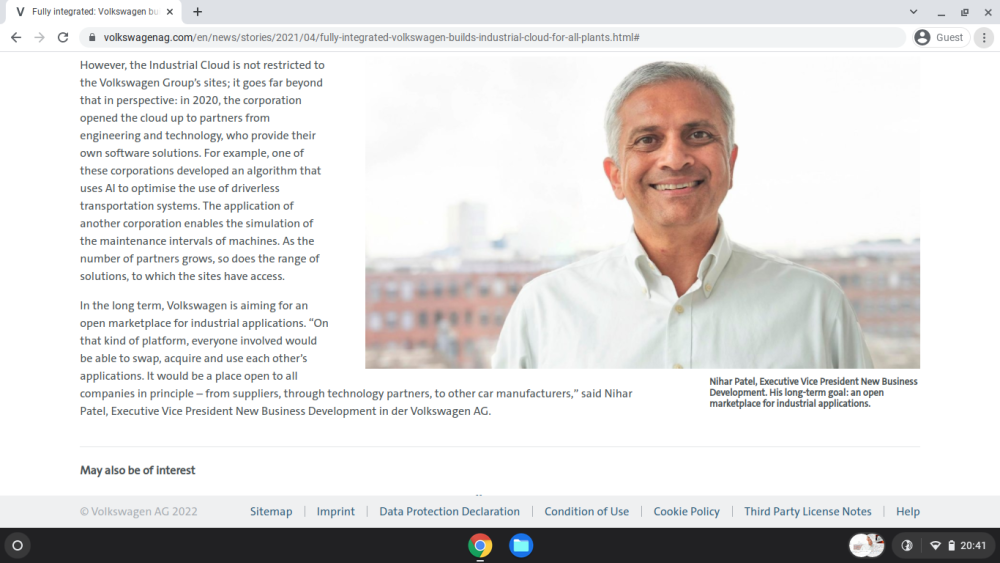View site security lock info
The width and height of the screenshot is (1000, 563).
[x=92, y=38]
